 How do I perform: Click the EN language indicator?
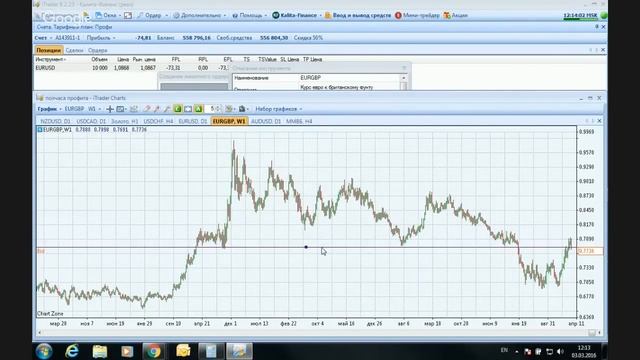[504, 350]
